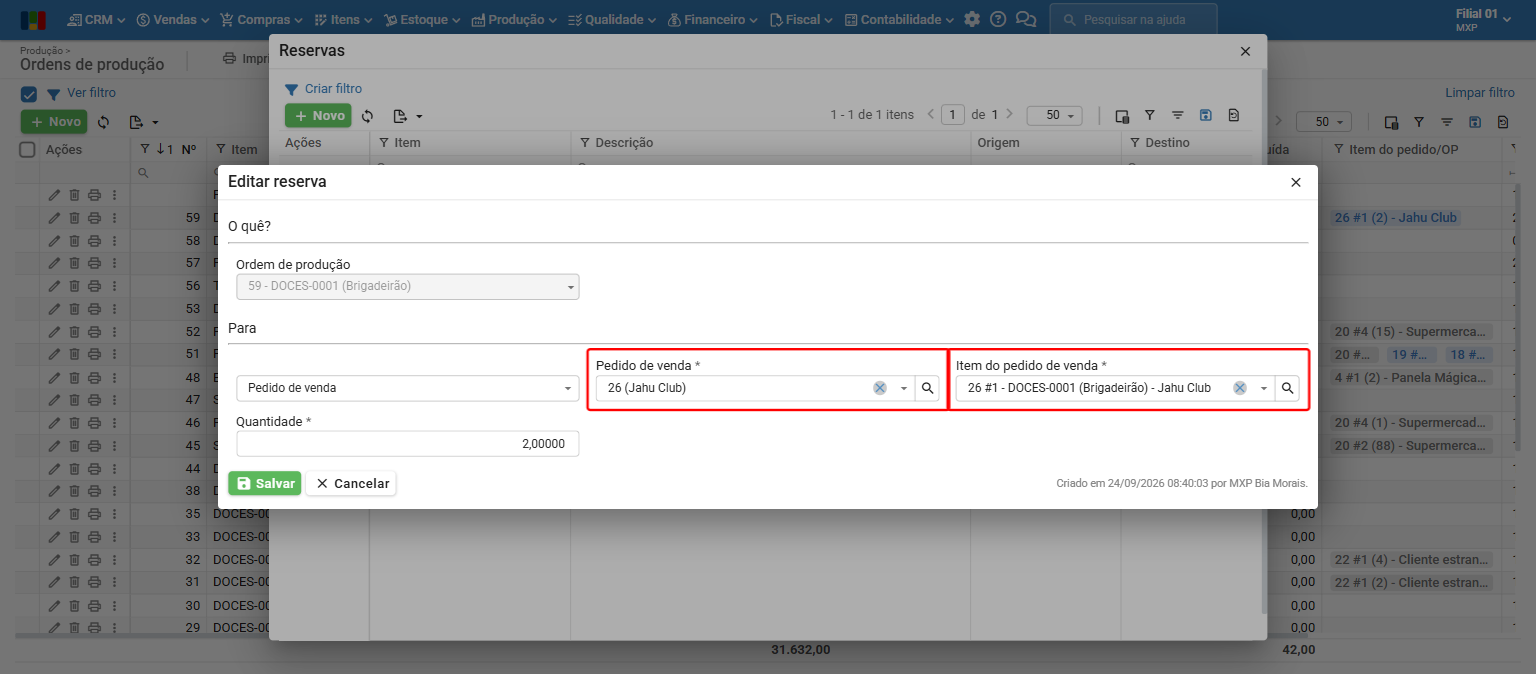Delete production order row 57 with trash icon
The image size is (1536, 674).
point(74,263)
